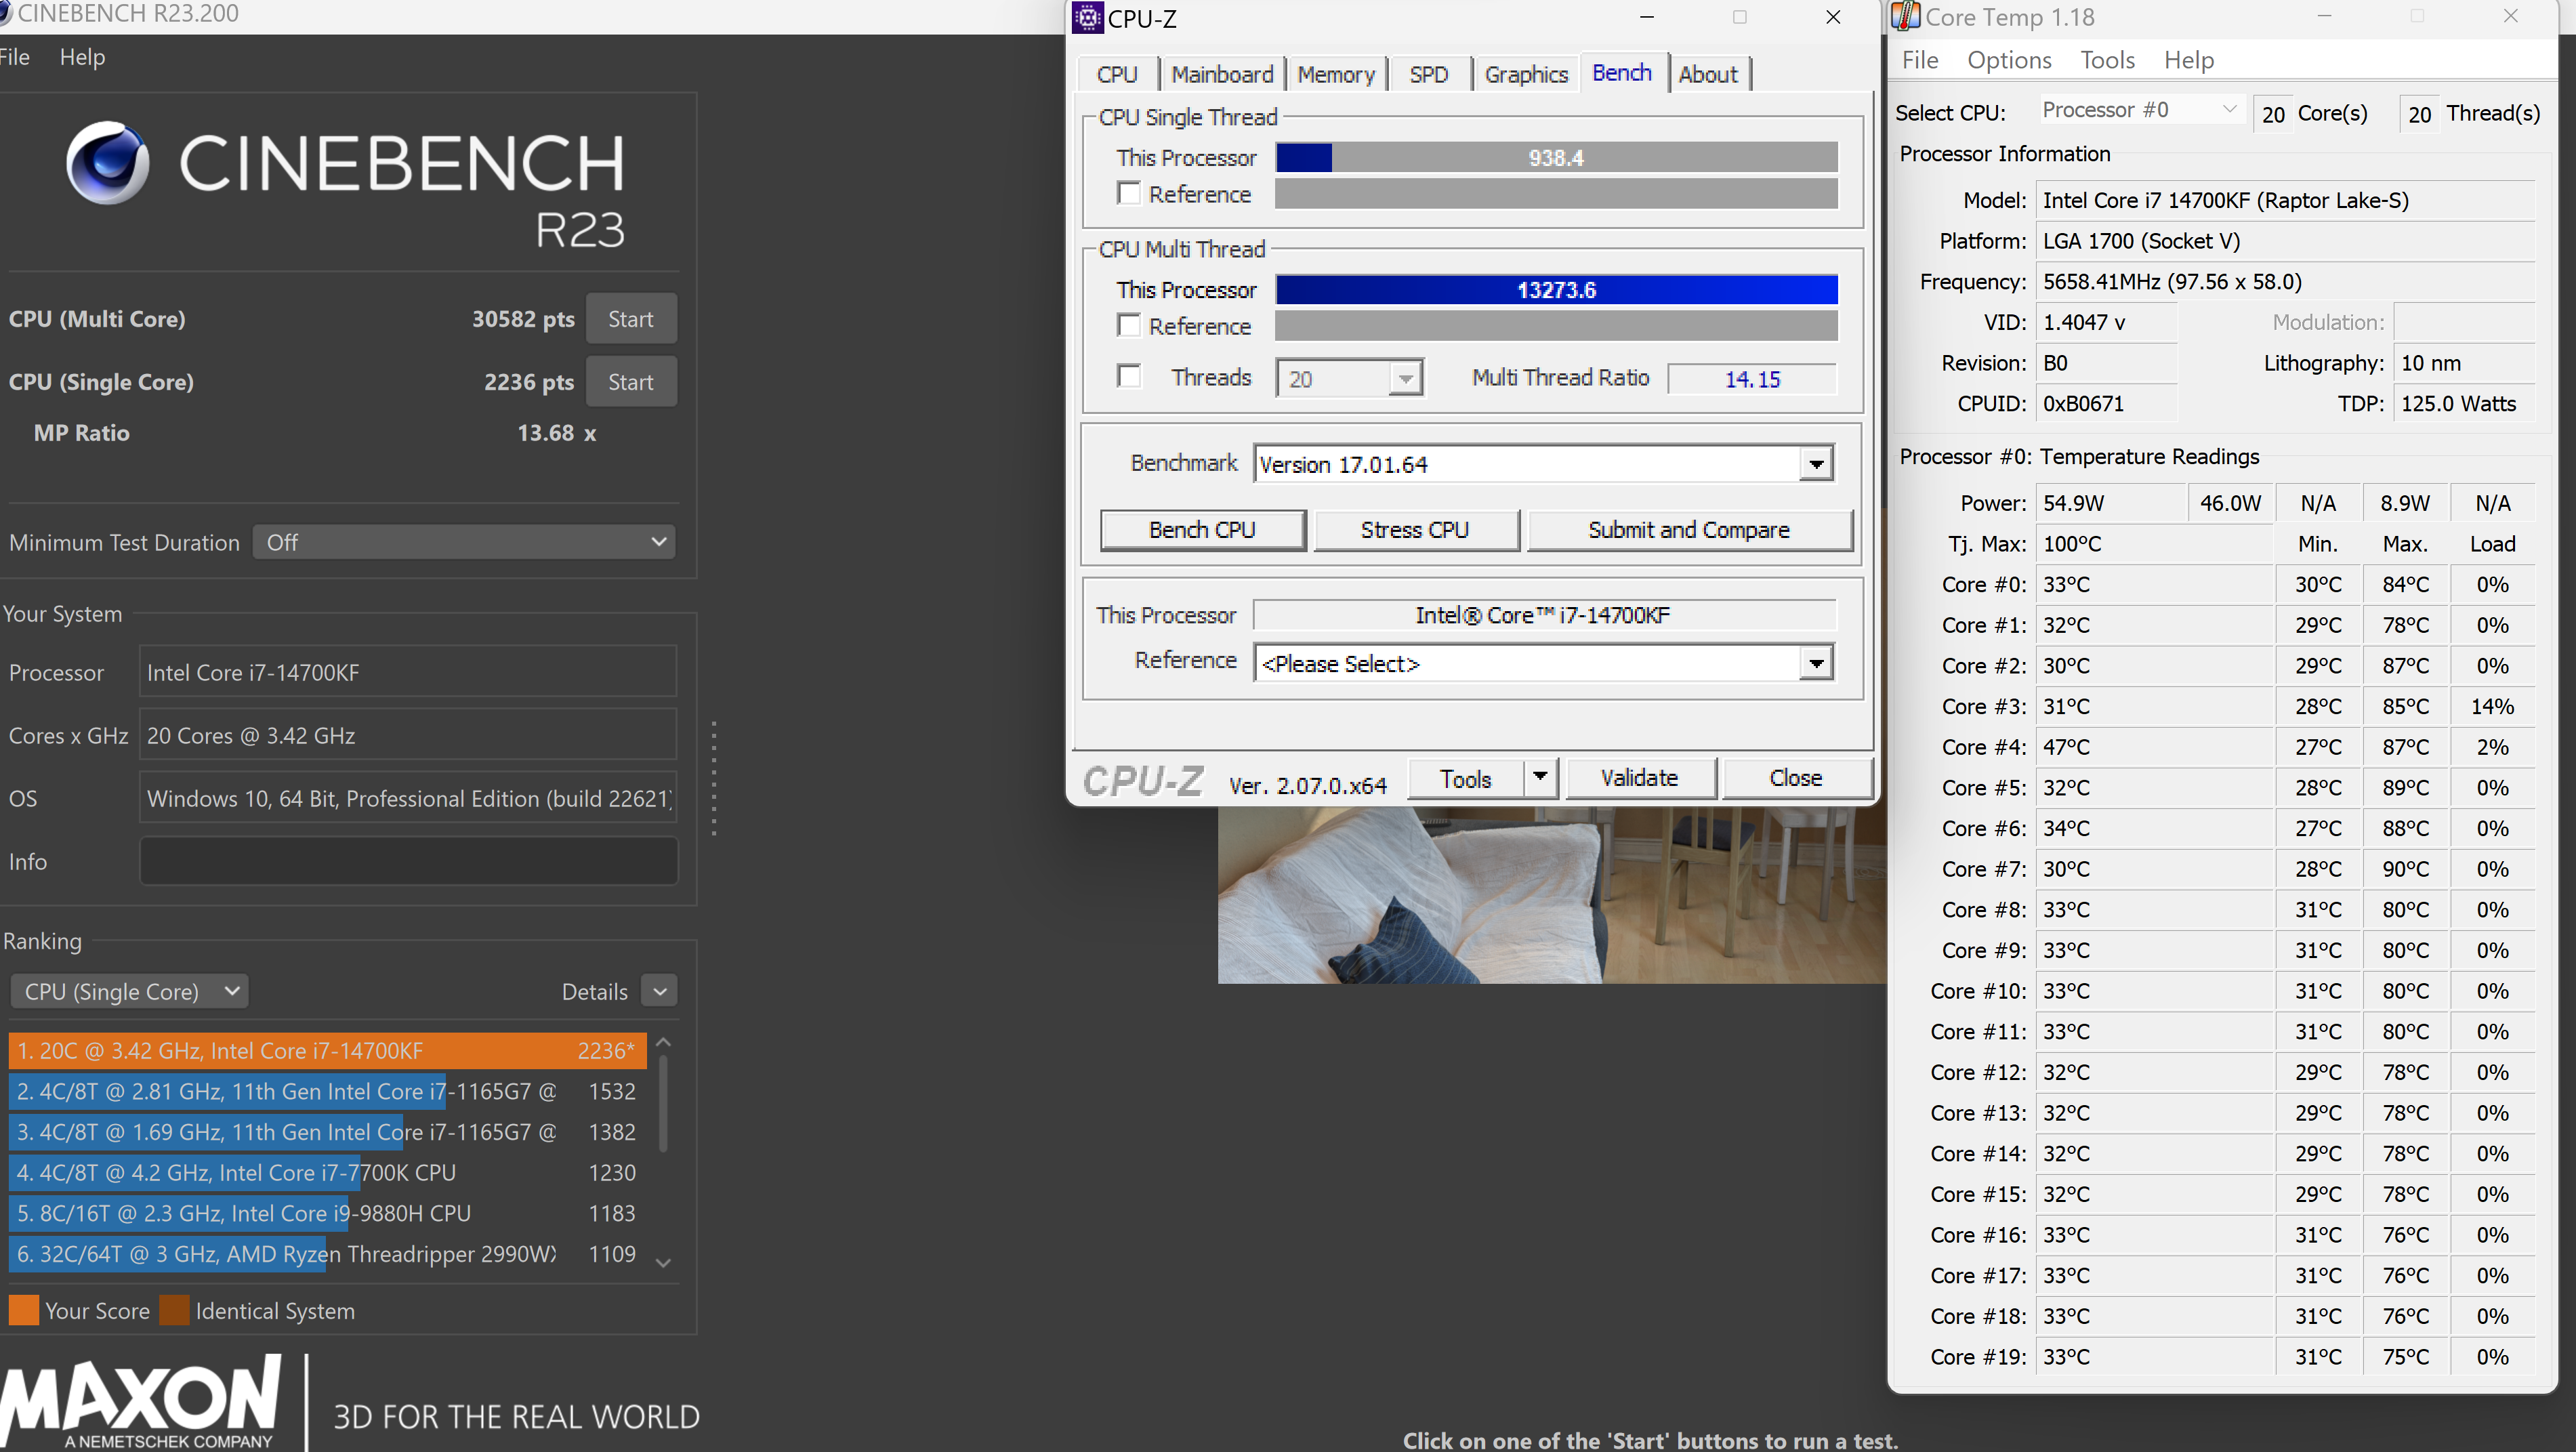Open Core Temp File menu

[1920, 60]
